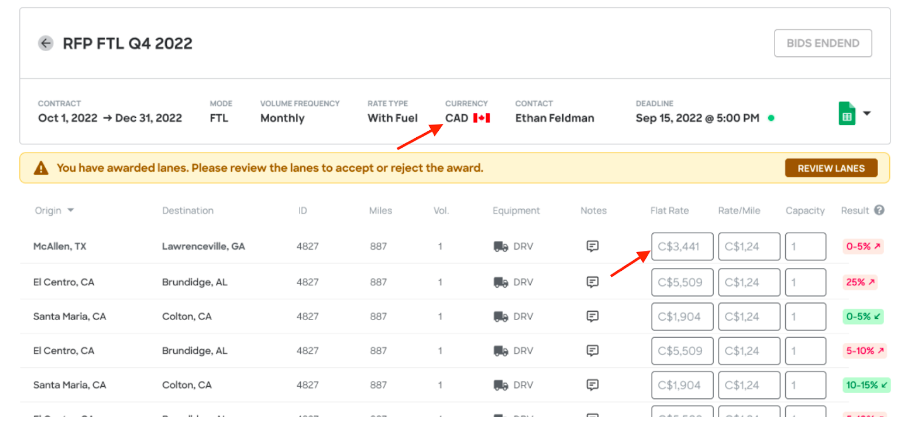This screenshot has height=428, width=914.
Task: Open notes for the El Centro lane with the 25% result
Action: pos(592,282)
